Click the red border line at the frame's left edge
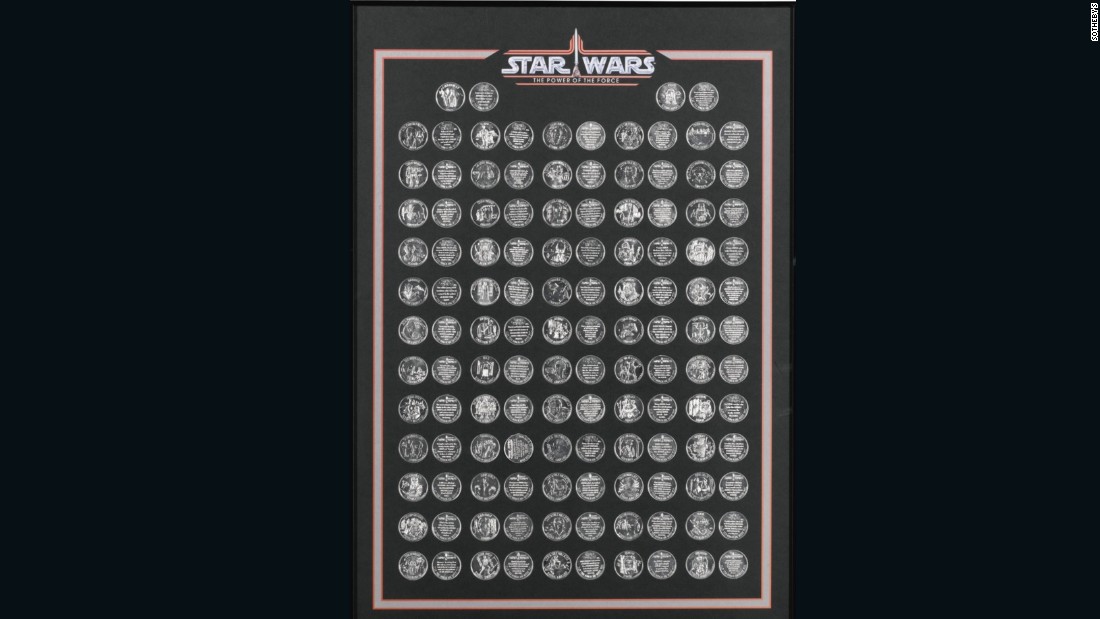1100x619 pixels. 379,330
